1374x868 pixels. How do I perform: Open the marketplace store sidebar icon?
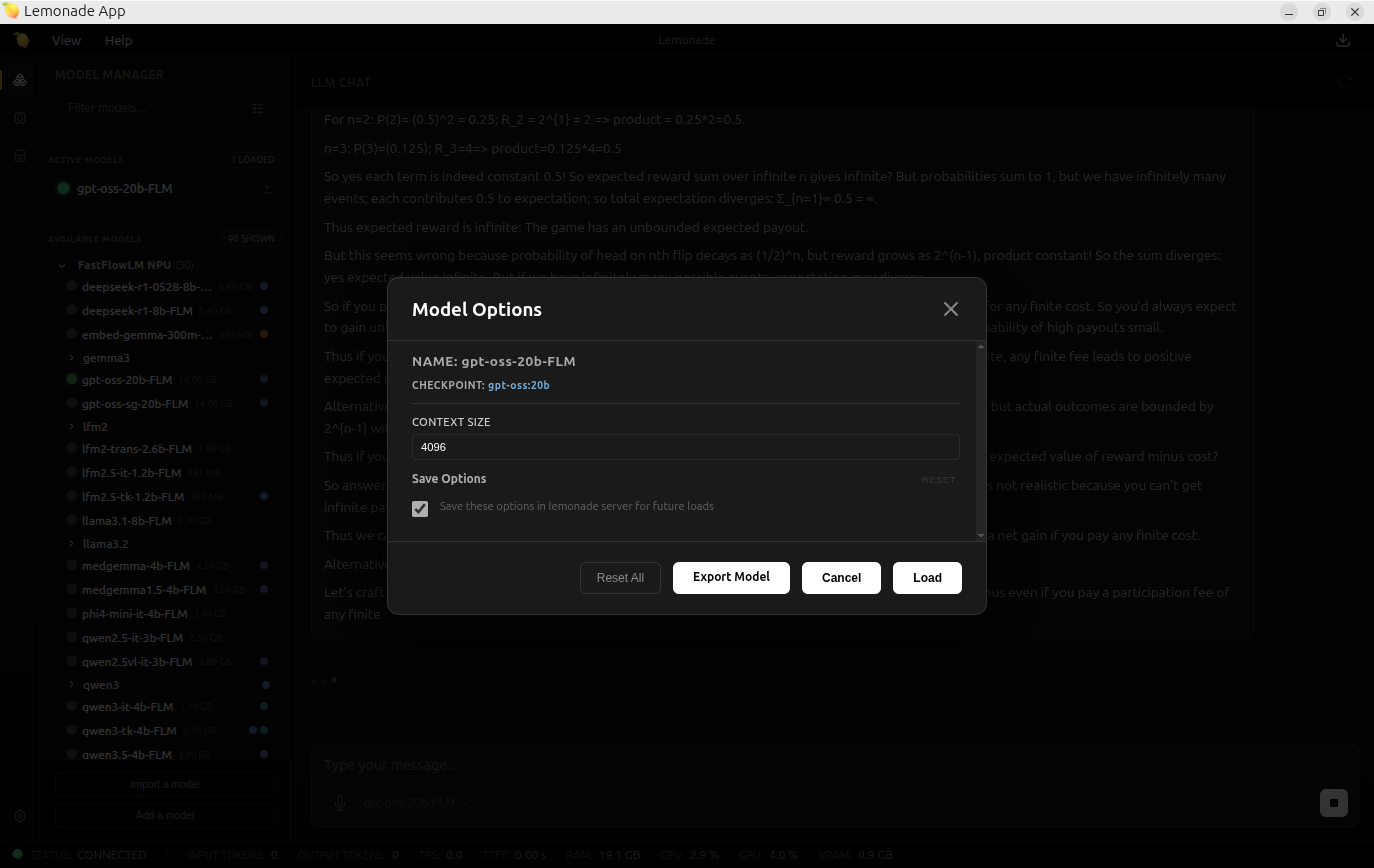[x=20, y=156]
